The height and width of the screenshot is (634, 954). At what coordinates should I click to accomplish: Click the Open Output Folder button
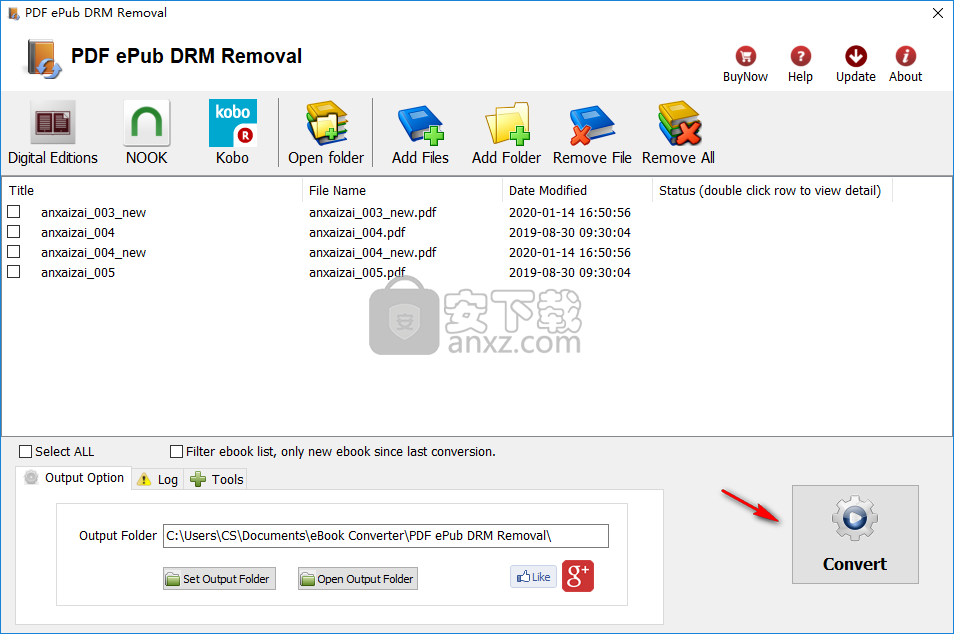pyautogui.click(x=358, y=579)
